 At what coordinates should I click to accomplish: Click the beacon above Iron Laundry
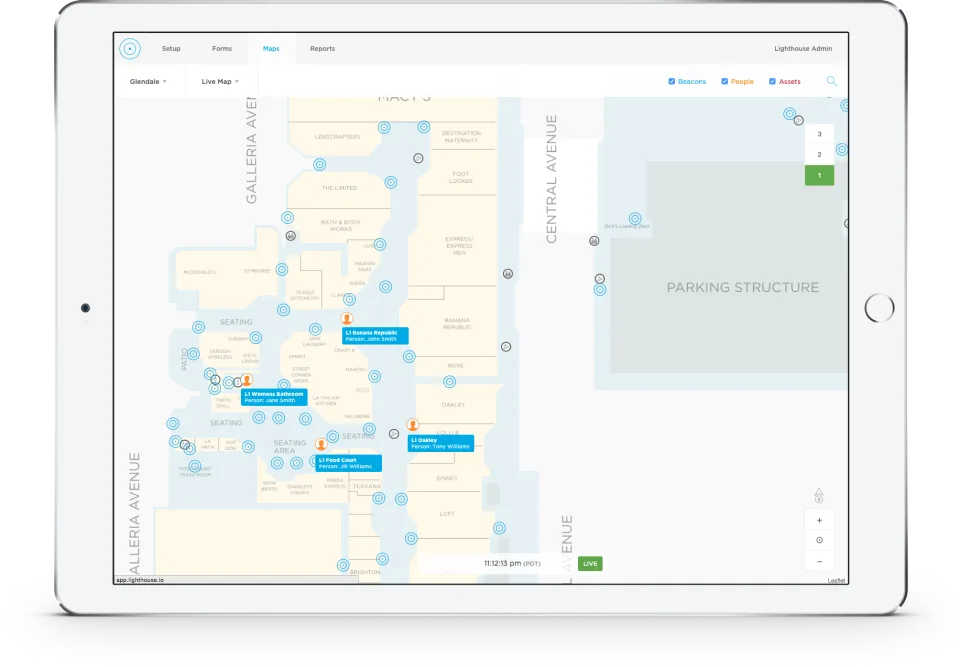(x=315, y=330)
